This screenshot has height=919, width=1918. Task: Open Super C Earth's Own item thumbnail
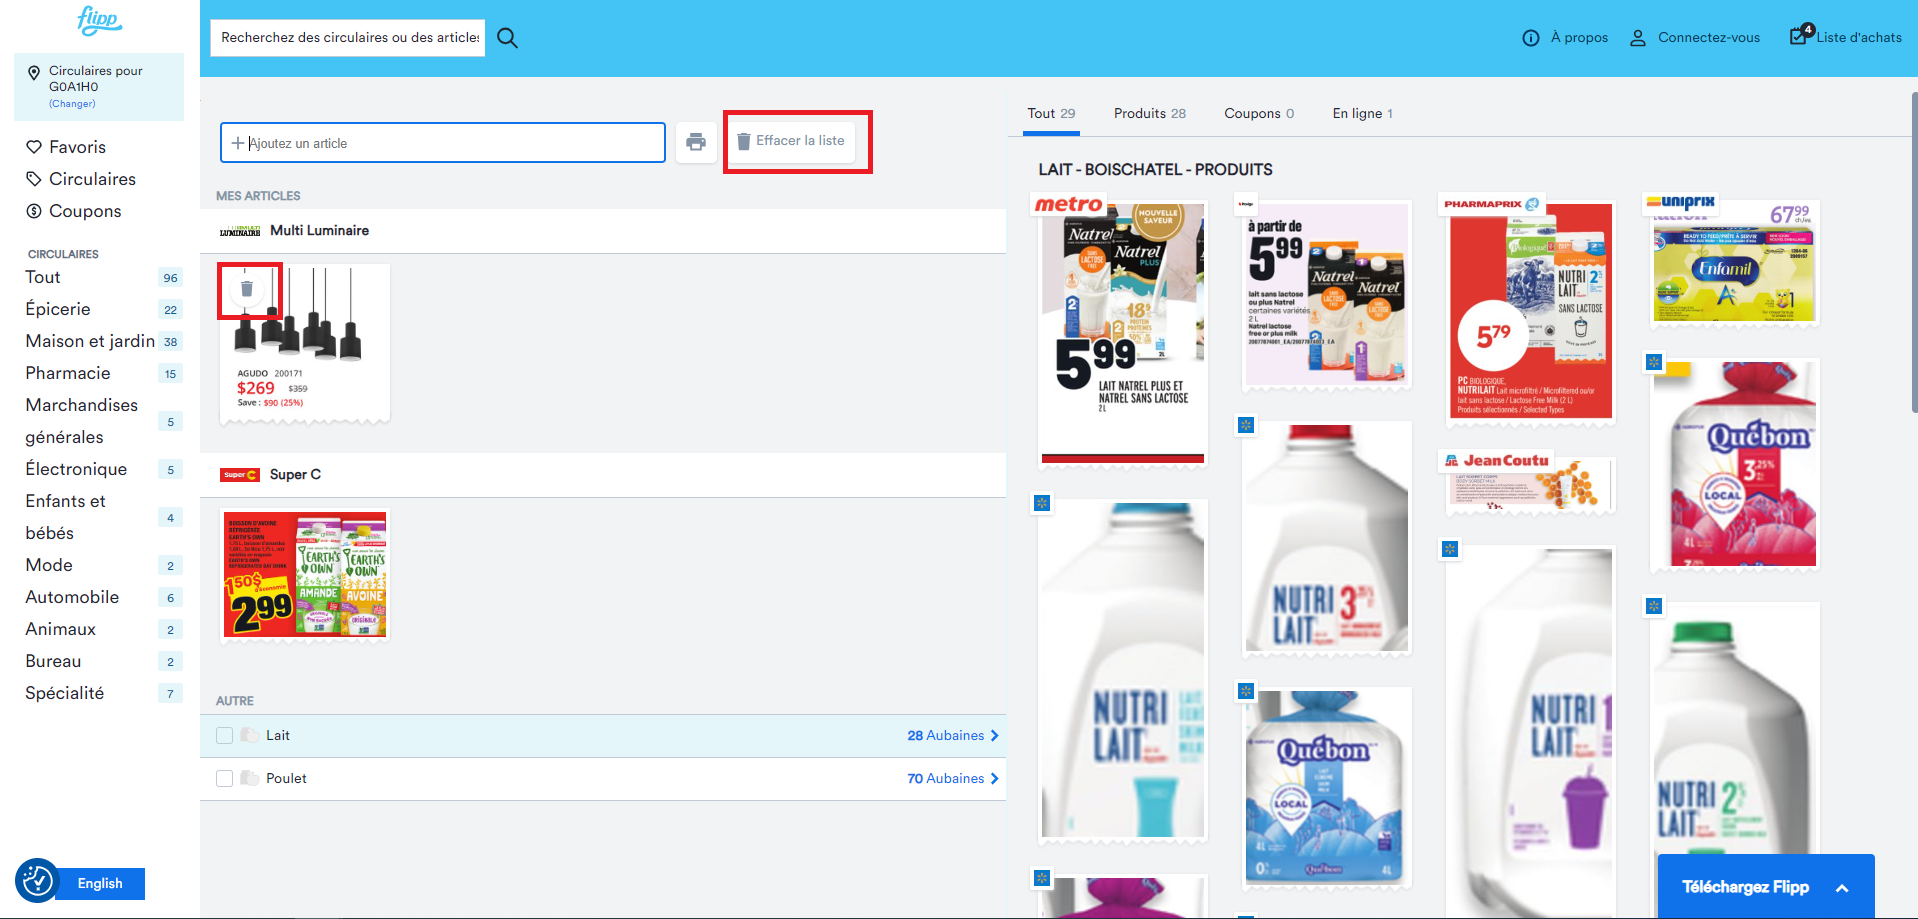305,575
